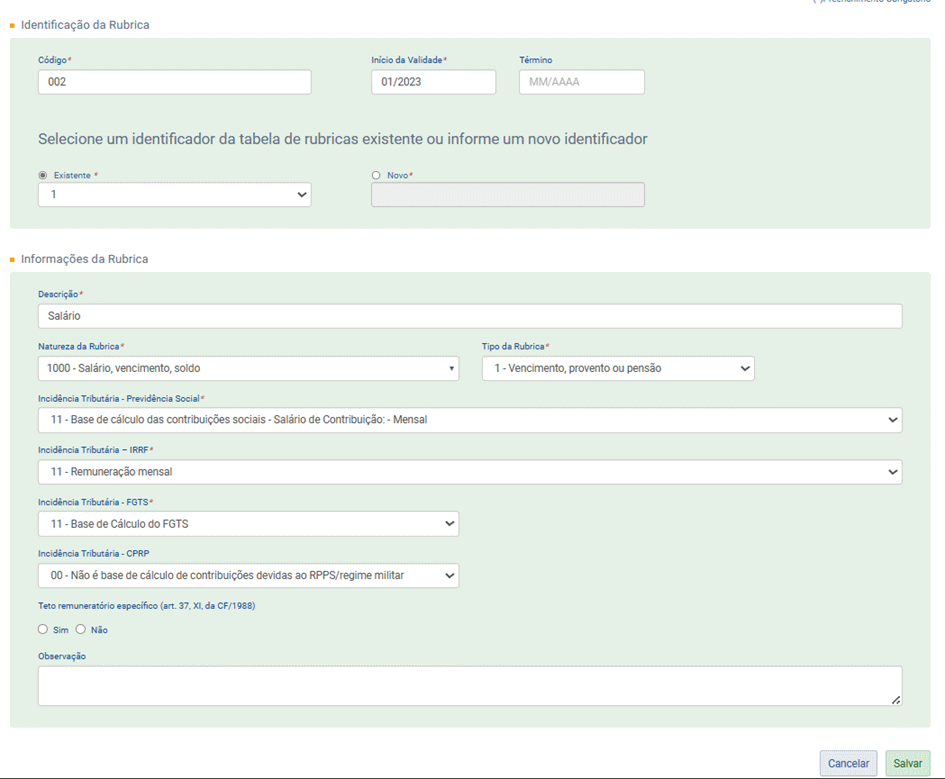Select the Novo radio button
Screen dimensions: 945x779
point(376,176)
